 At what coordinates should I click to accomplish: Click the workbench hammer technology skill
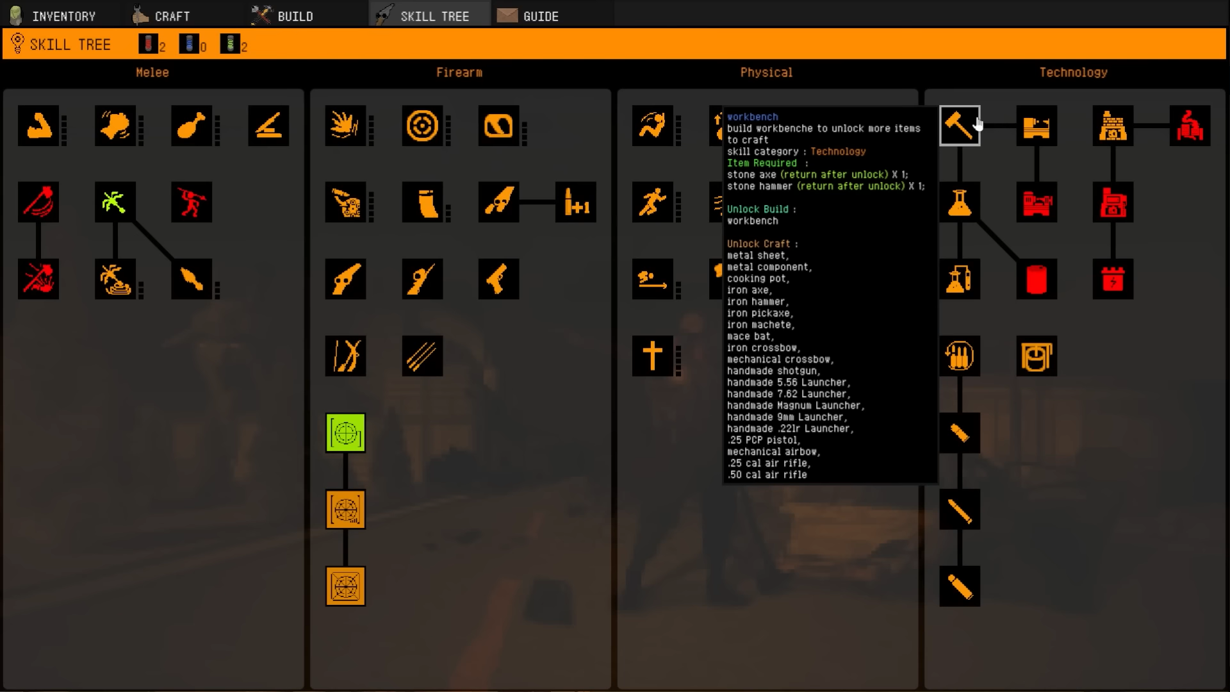click(959, 126)
